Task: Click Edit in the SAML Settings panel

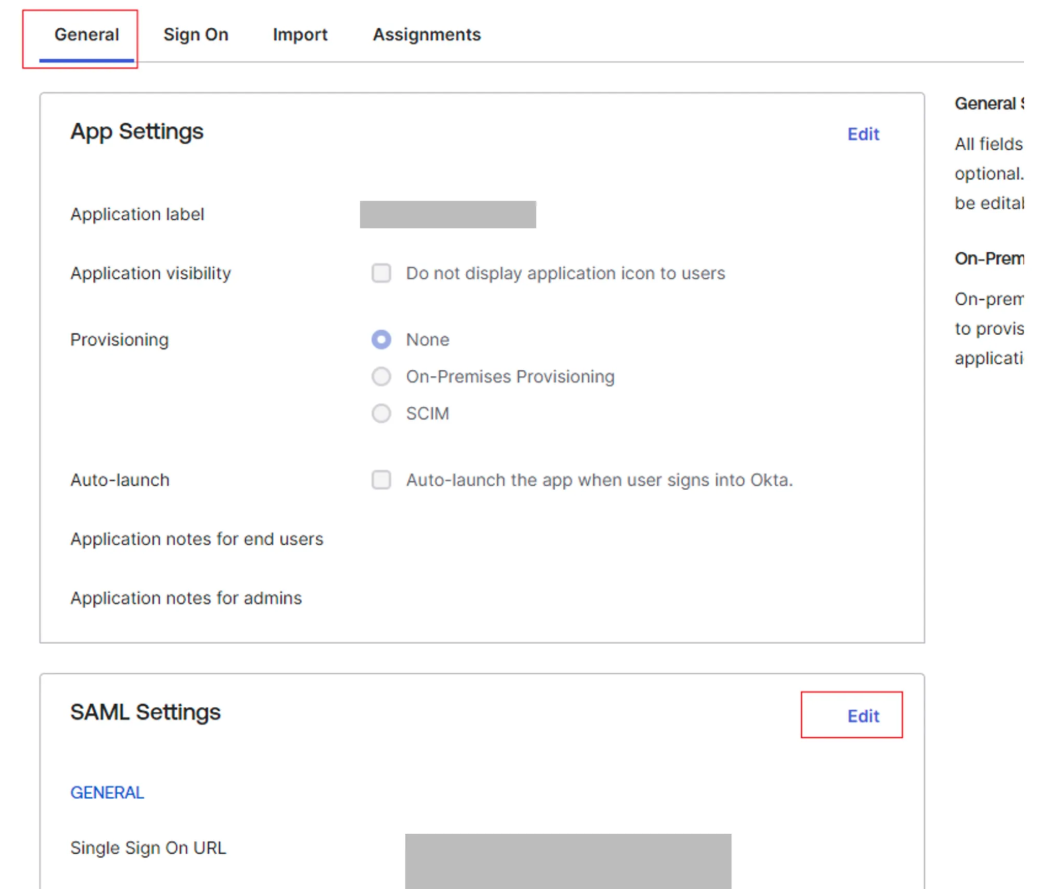Action: (862, 715)
